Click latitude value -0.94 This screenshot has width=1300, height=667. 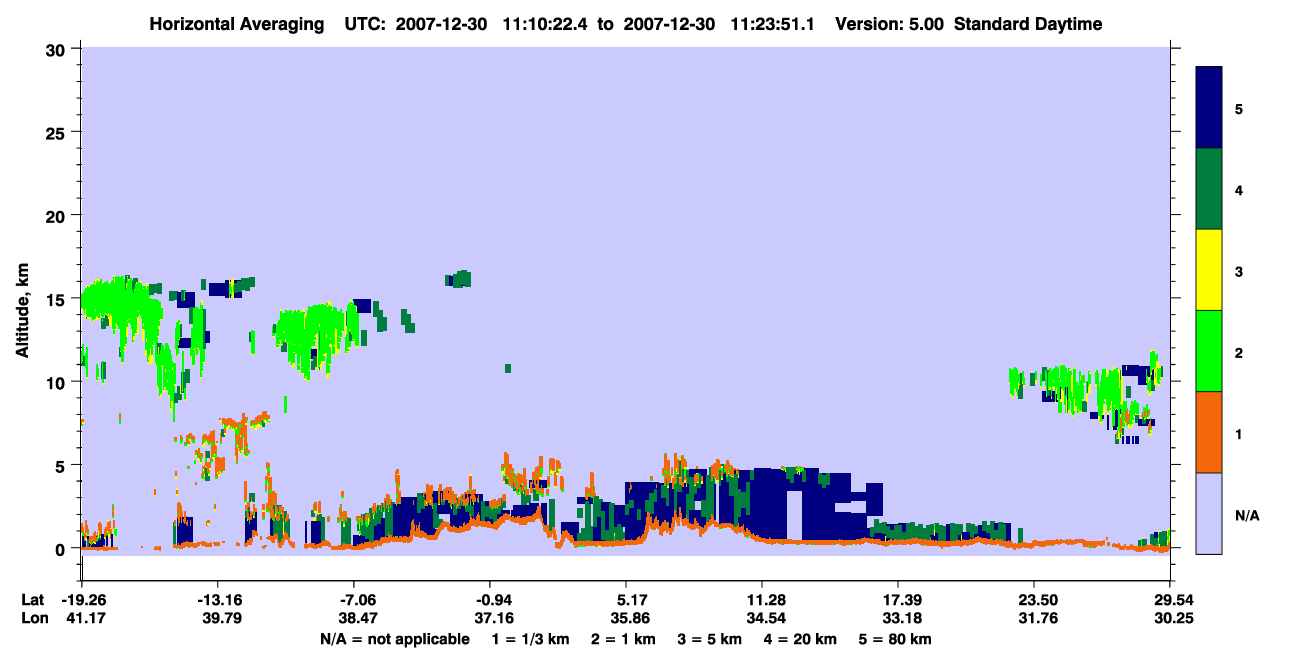[492, 600]
